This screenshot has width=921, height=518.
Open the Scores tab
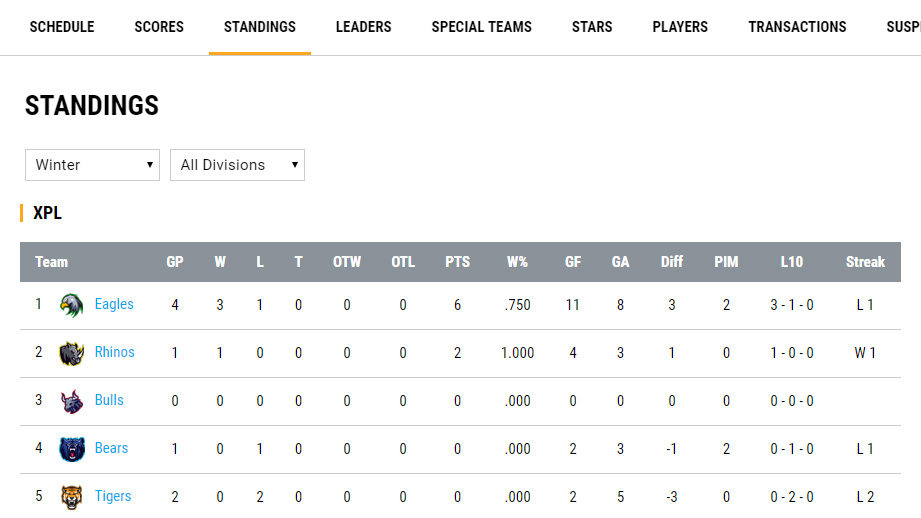(x=159, y=27)
